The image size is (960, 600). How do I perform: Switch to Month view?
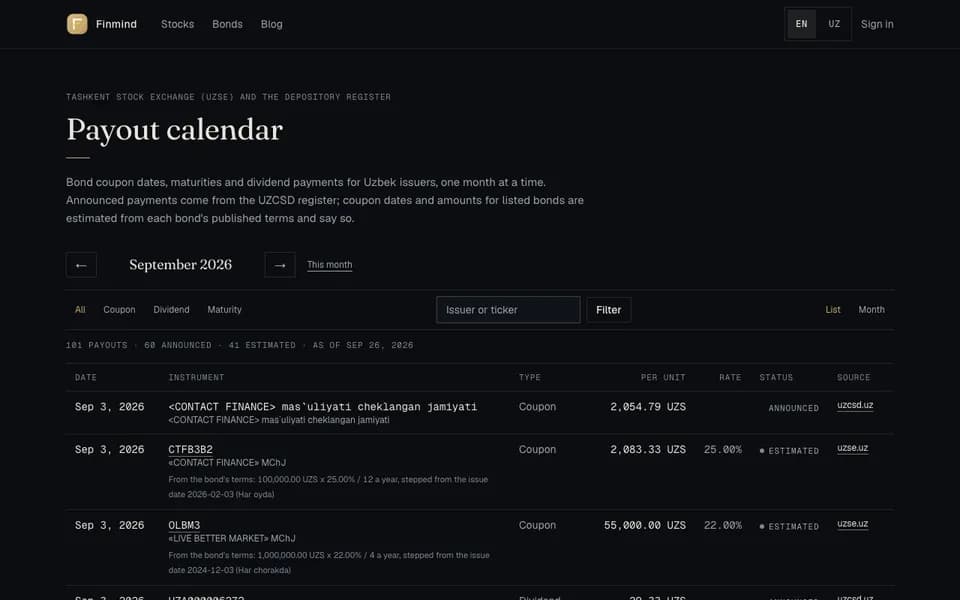tap(871, 310)
